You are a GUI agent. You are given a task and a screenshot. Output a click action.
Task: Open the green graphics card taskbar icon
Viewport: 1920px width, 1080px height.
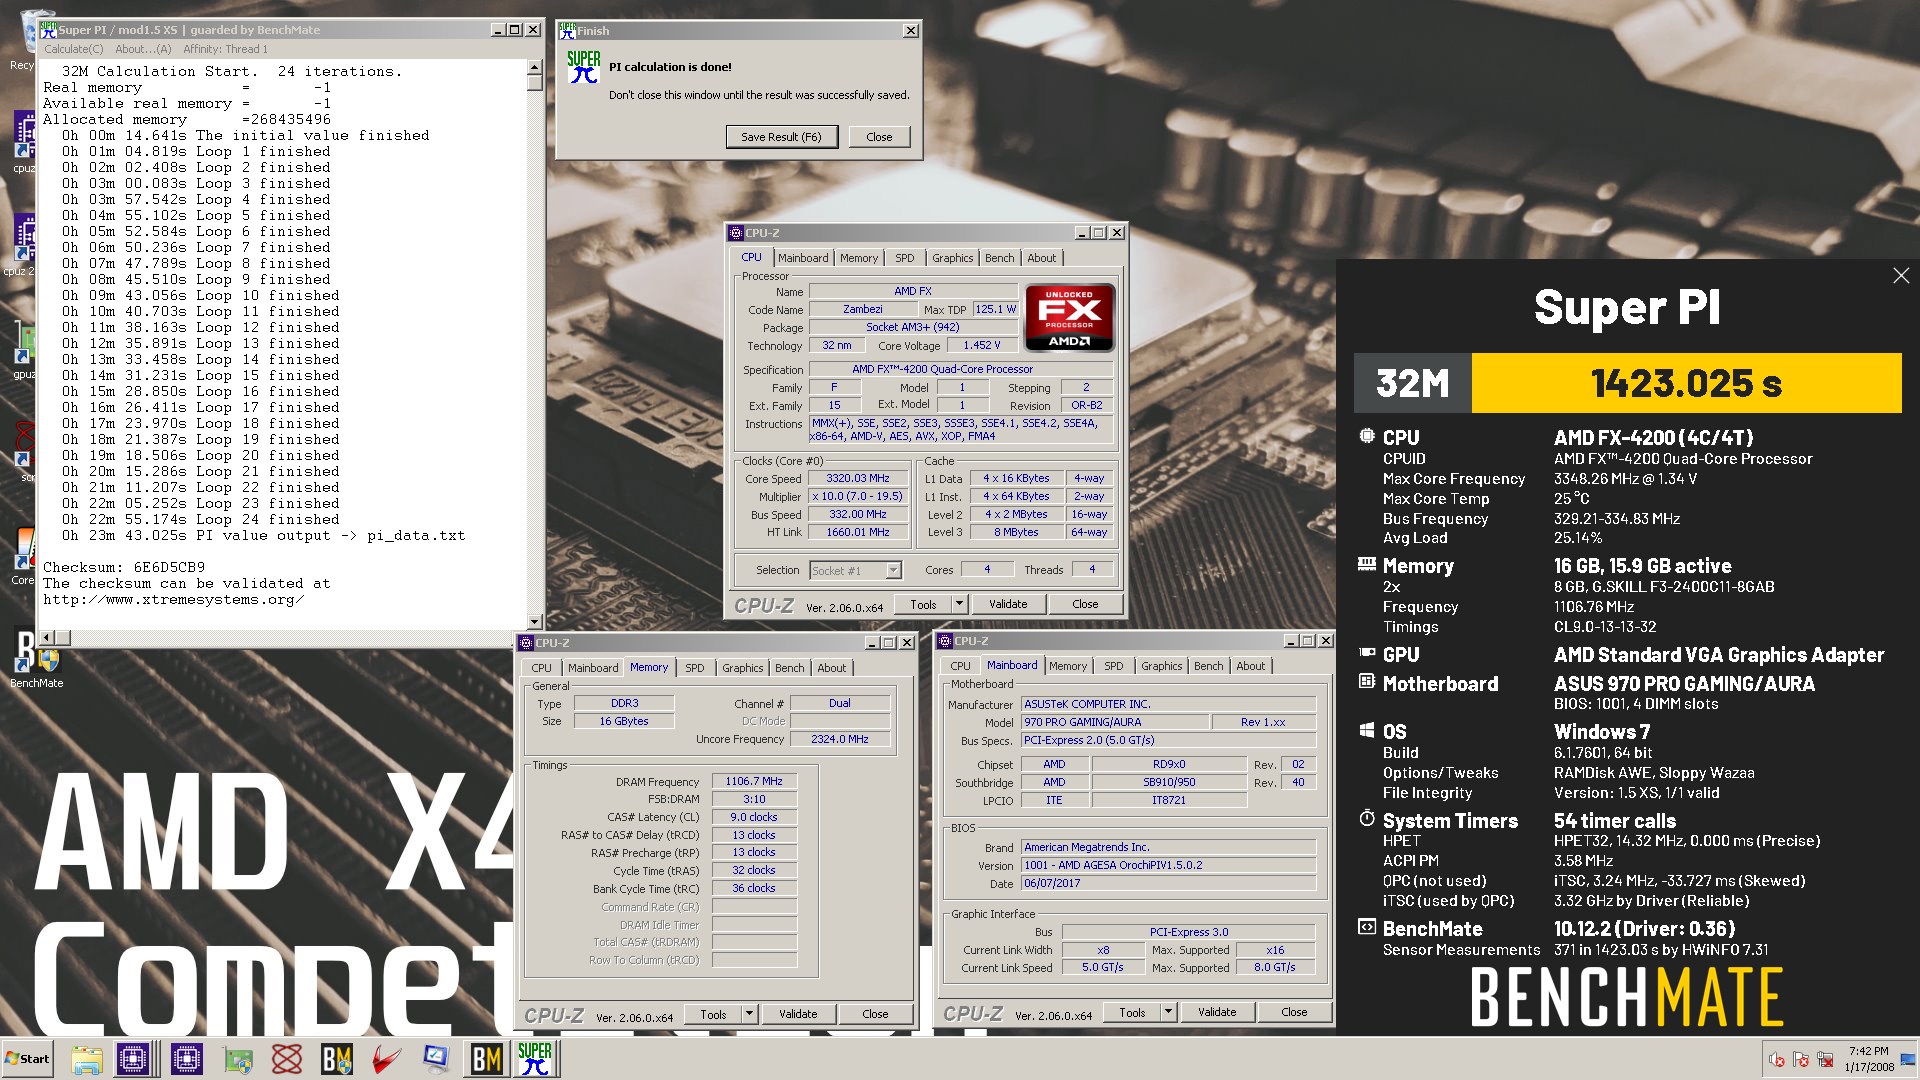pos(238,1060)
